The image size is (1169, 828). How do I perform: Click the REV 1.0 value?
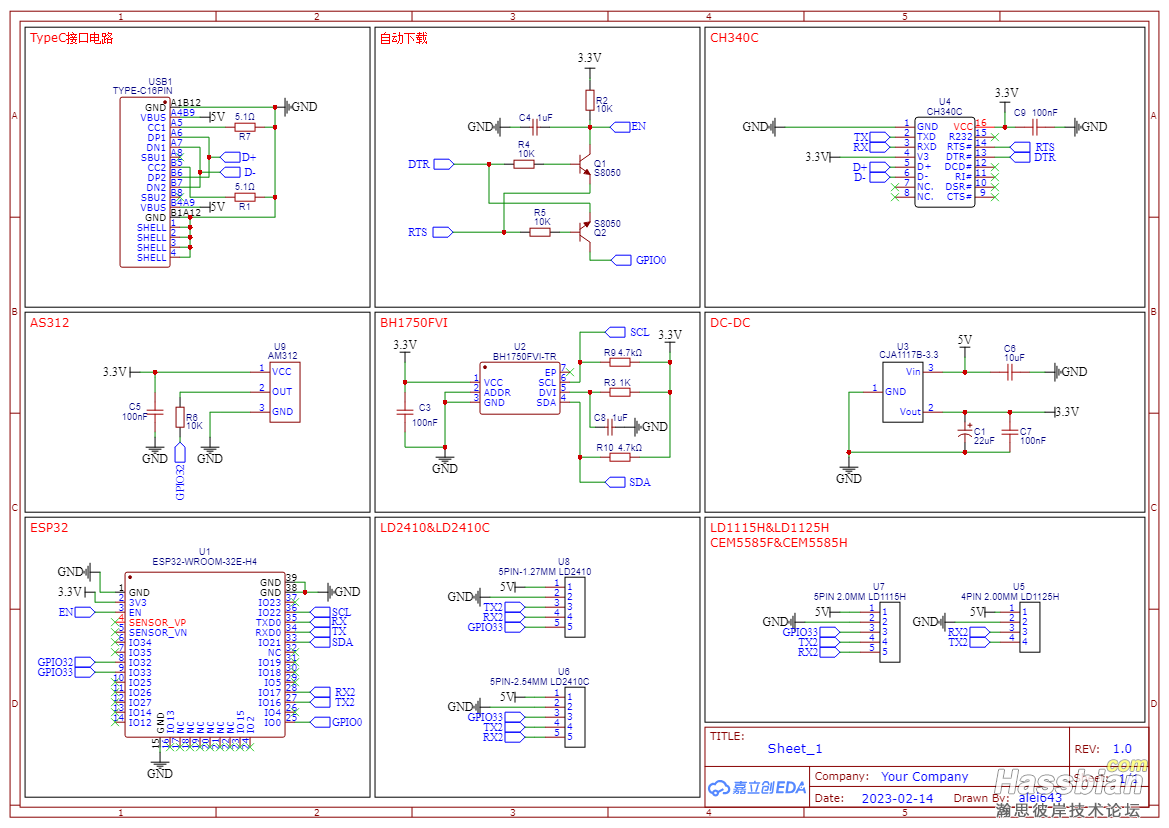(1122, 748)
